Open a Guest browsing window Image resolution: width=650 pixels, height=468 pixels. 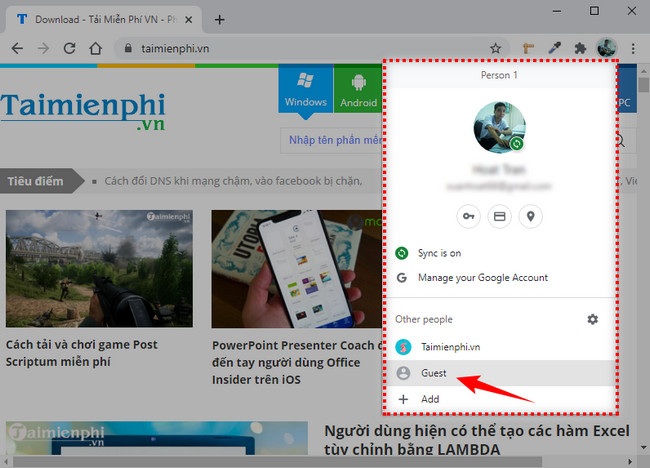point(501,373)
